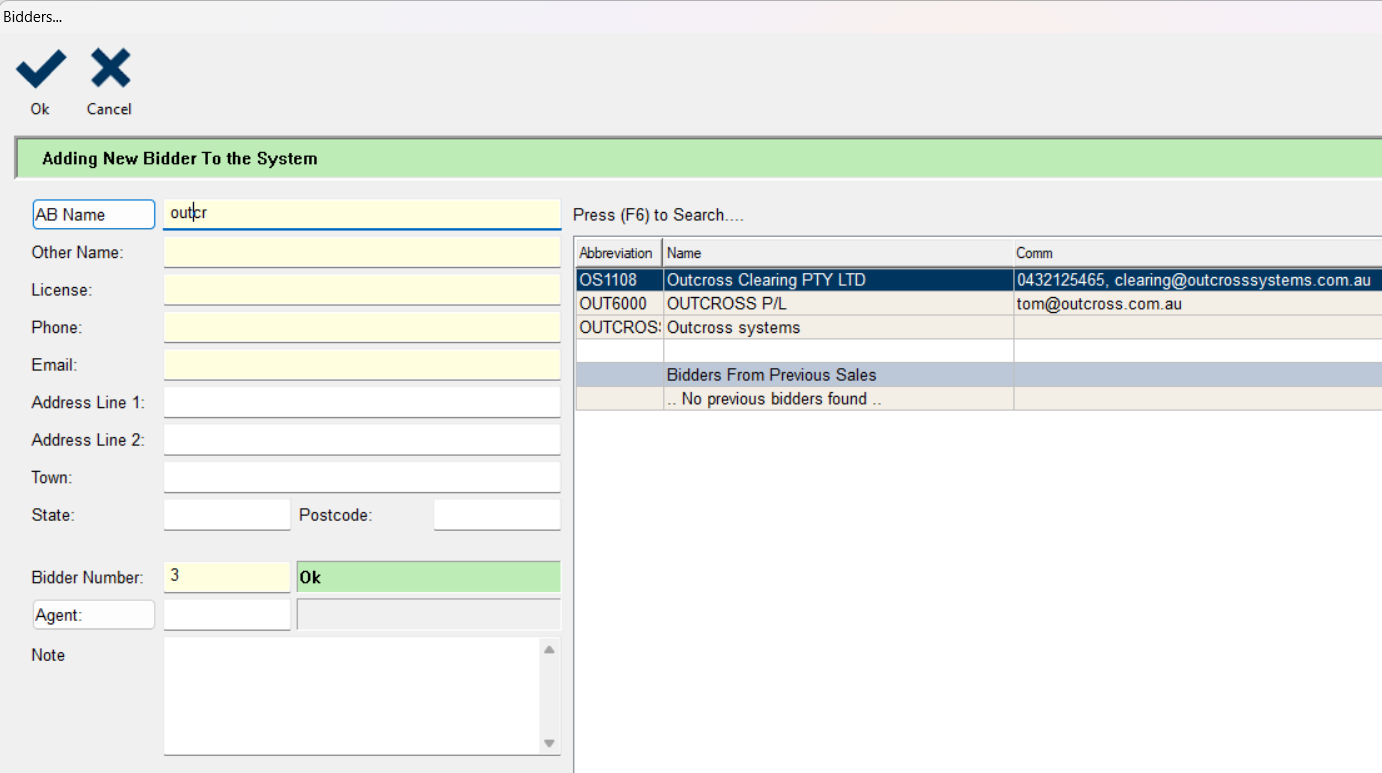Click the Name column header
This screenshot has height=773, width=1382.
[x=837, y=253]
